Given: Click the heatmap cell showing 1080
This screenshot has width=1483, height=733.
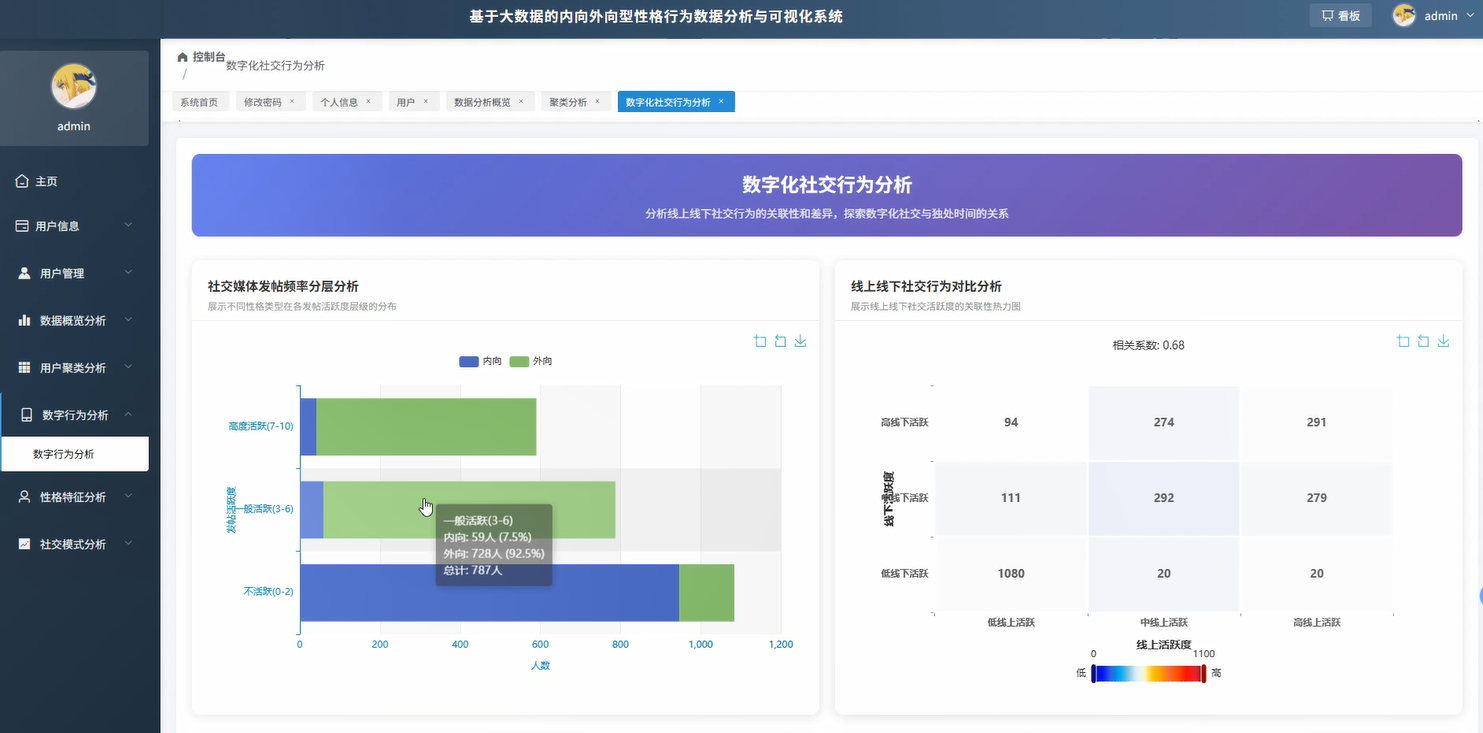Looking at the screenshot, I should [x=1011, y=574].
